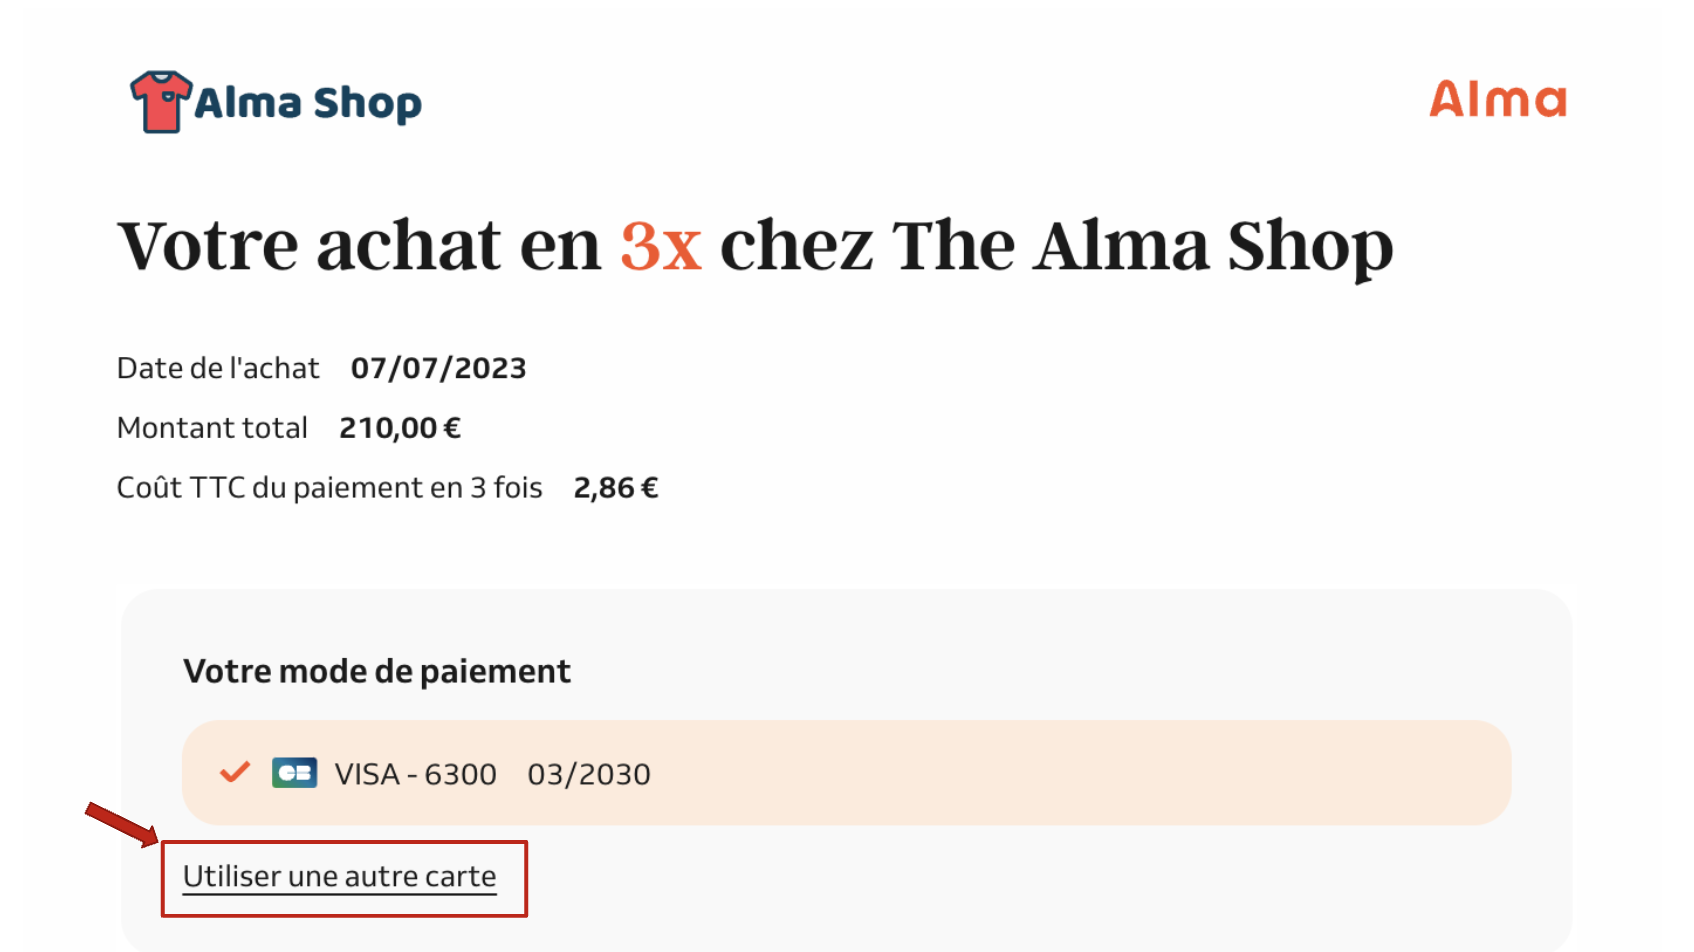Click the total amount 210,00 €

[x=400, y=428]
